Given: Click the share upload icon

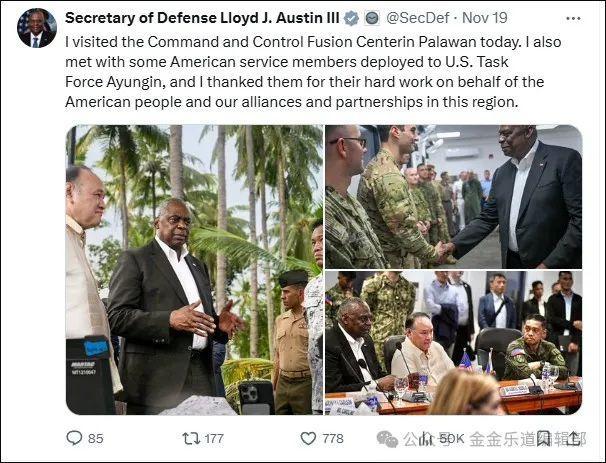Looking at the screenshot, I should (573, 439).
